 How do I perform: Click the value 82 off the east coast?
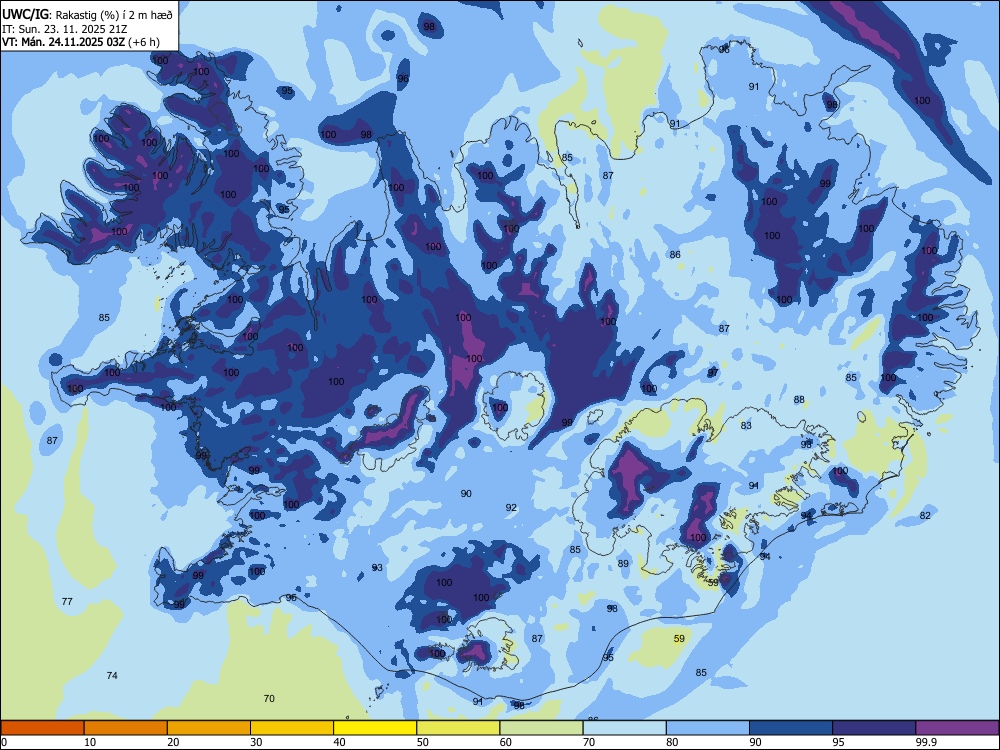coord(925,515)
